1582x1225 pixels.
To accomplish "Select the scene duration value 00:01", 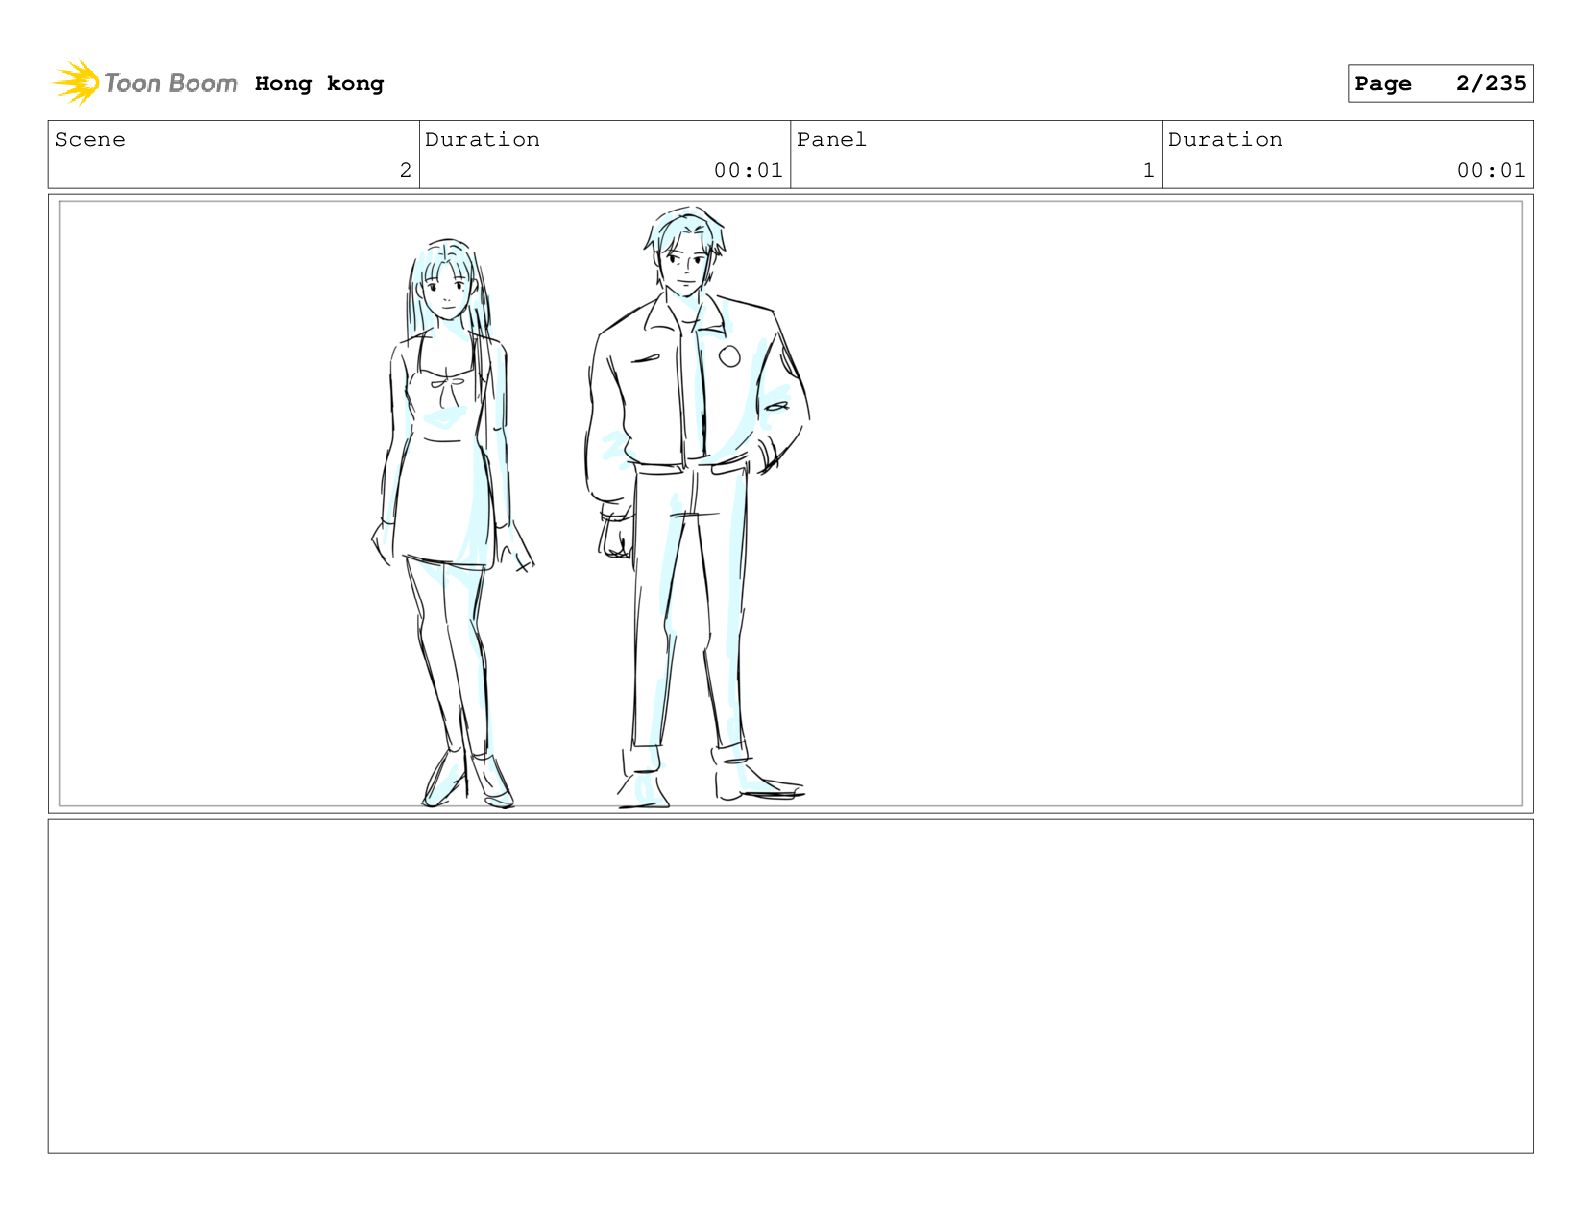I will point(748,171).
